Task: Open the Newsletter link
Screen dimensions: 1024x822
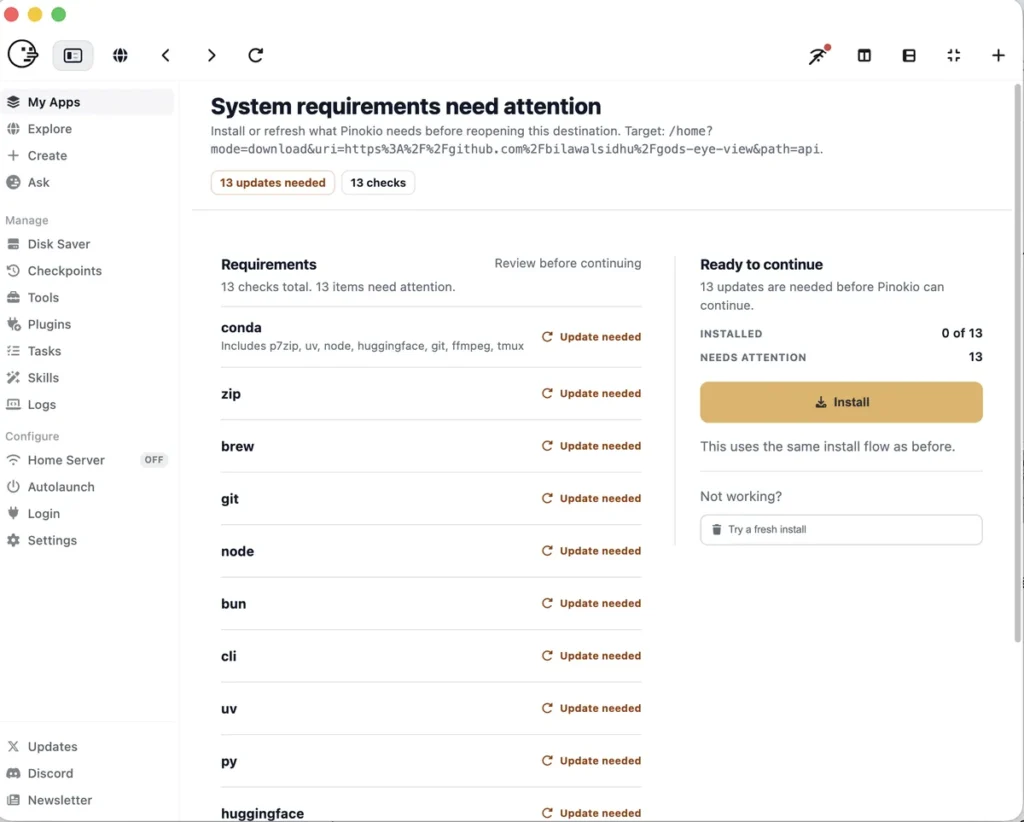Action: tap(88, 800)
